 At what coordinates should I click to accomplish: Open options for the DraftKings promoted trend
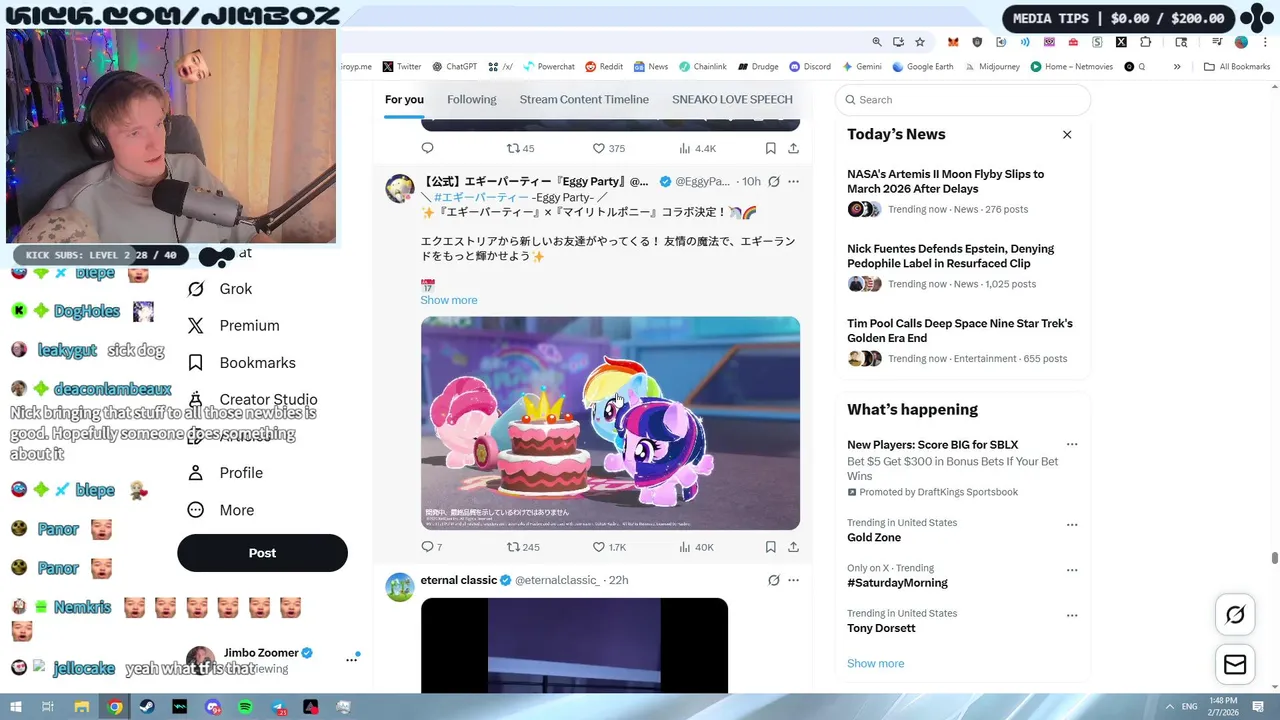click(1072, 444)
